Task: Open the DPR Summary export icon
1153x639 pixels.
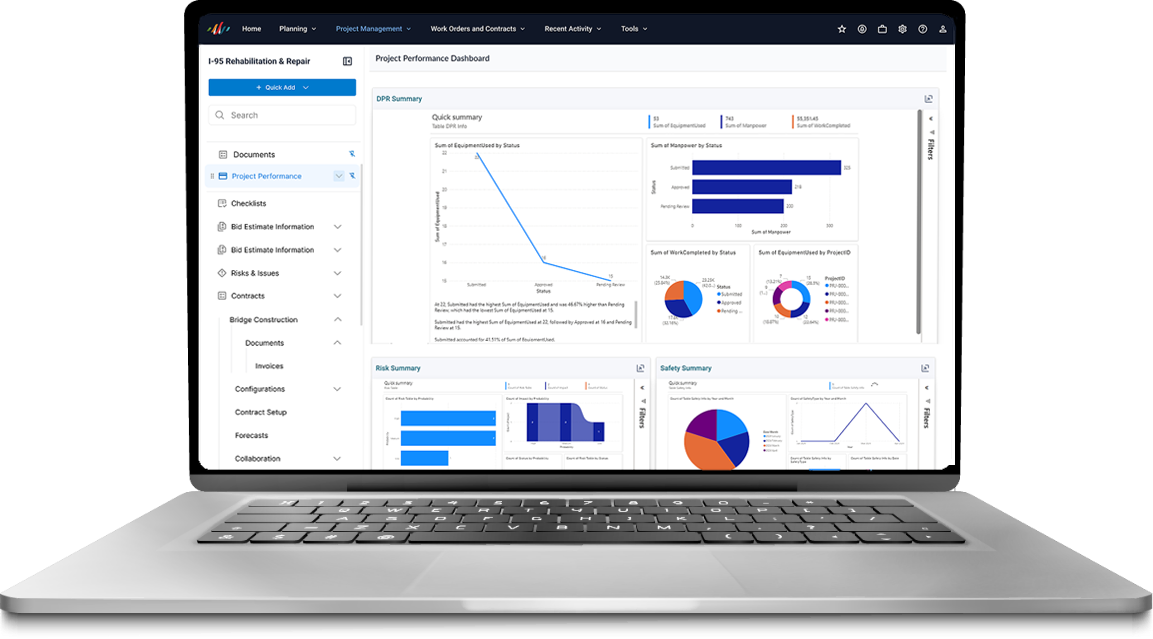Action: pyautogui.click(x=928, y=99)
